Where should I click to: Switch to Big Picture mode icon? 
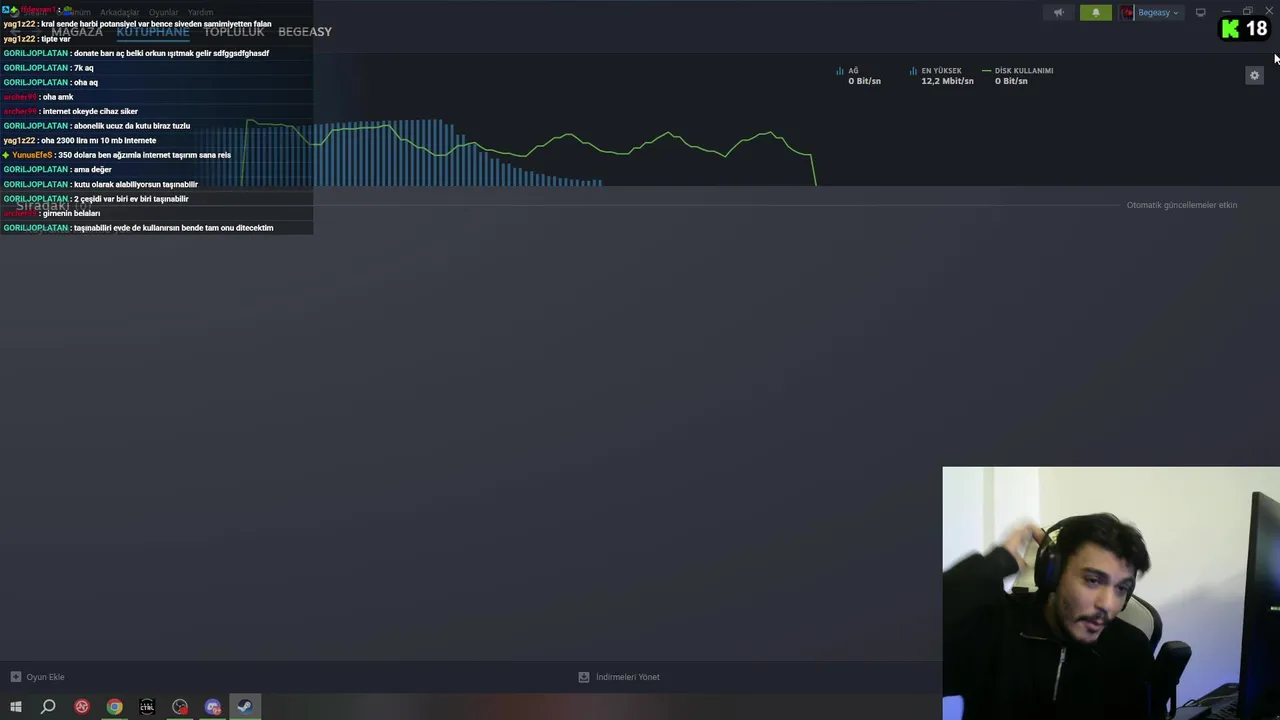1201,13
